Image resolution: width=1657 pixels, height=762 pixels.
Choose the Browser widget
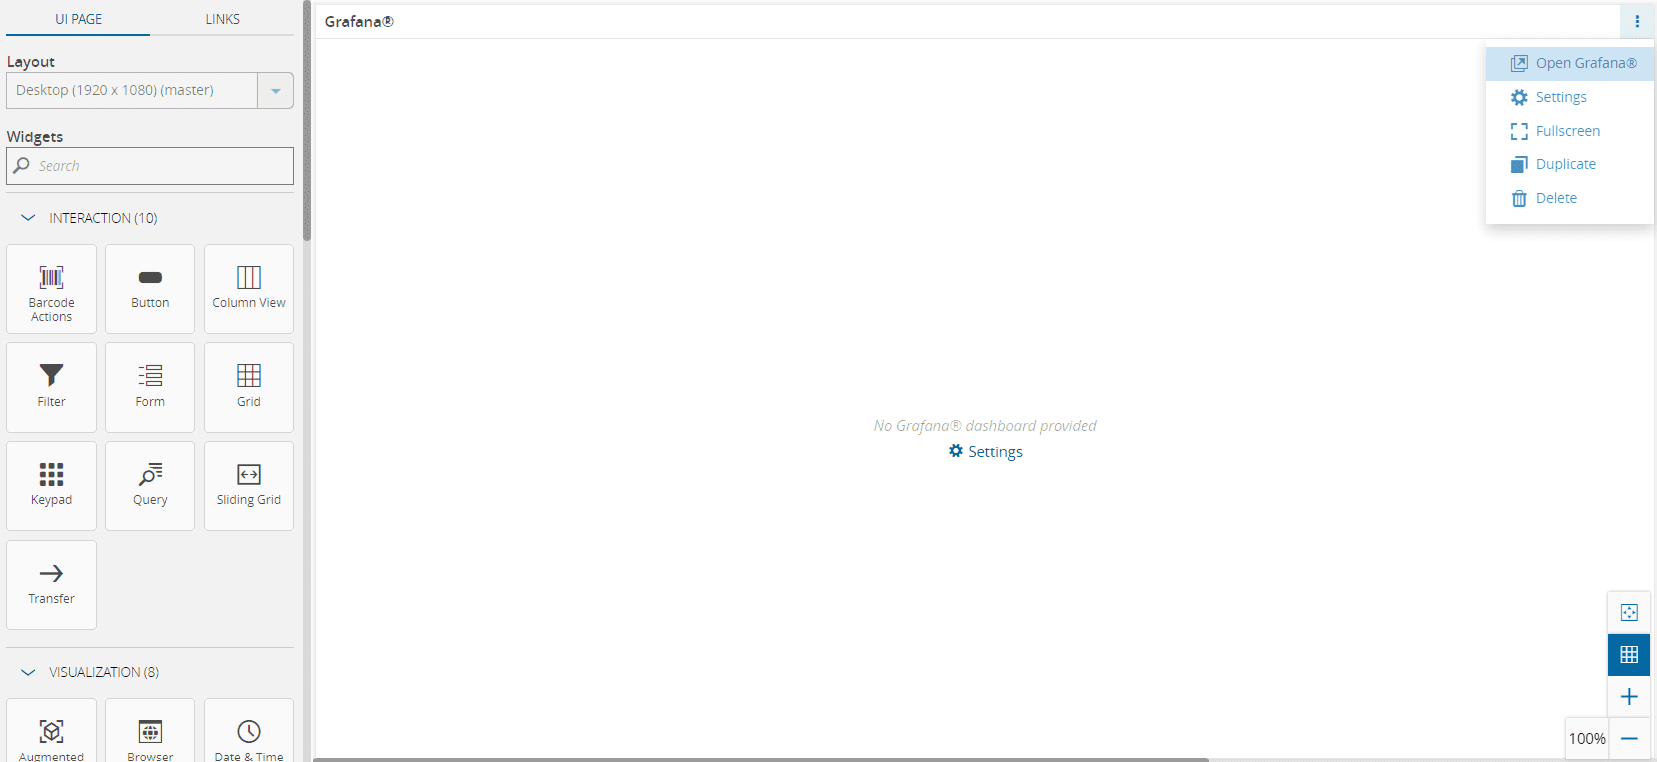pyautogui.click(x=150, y=731)
